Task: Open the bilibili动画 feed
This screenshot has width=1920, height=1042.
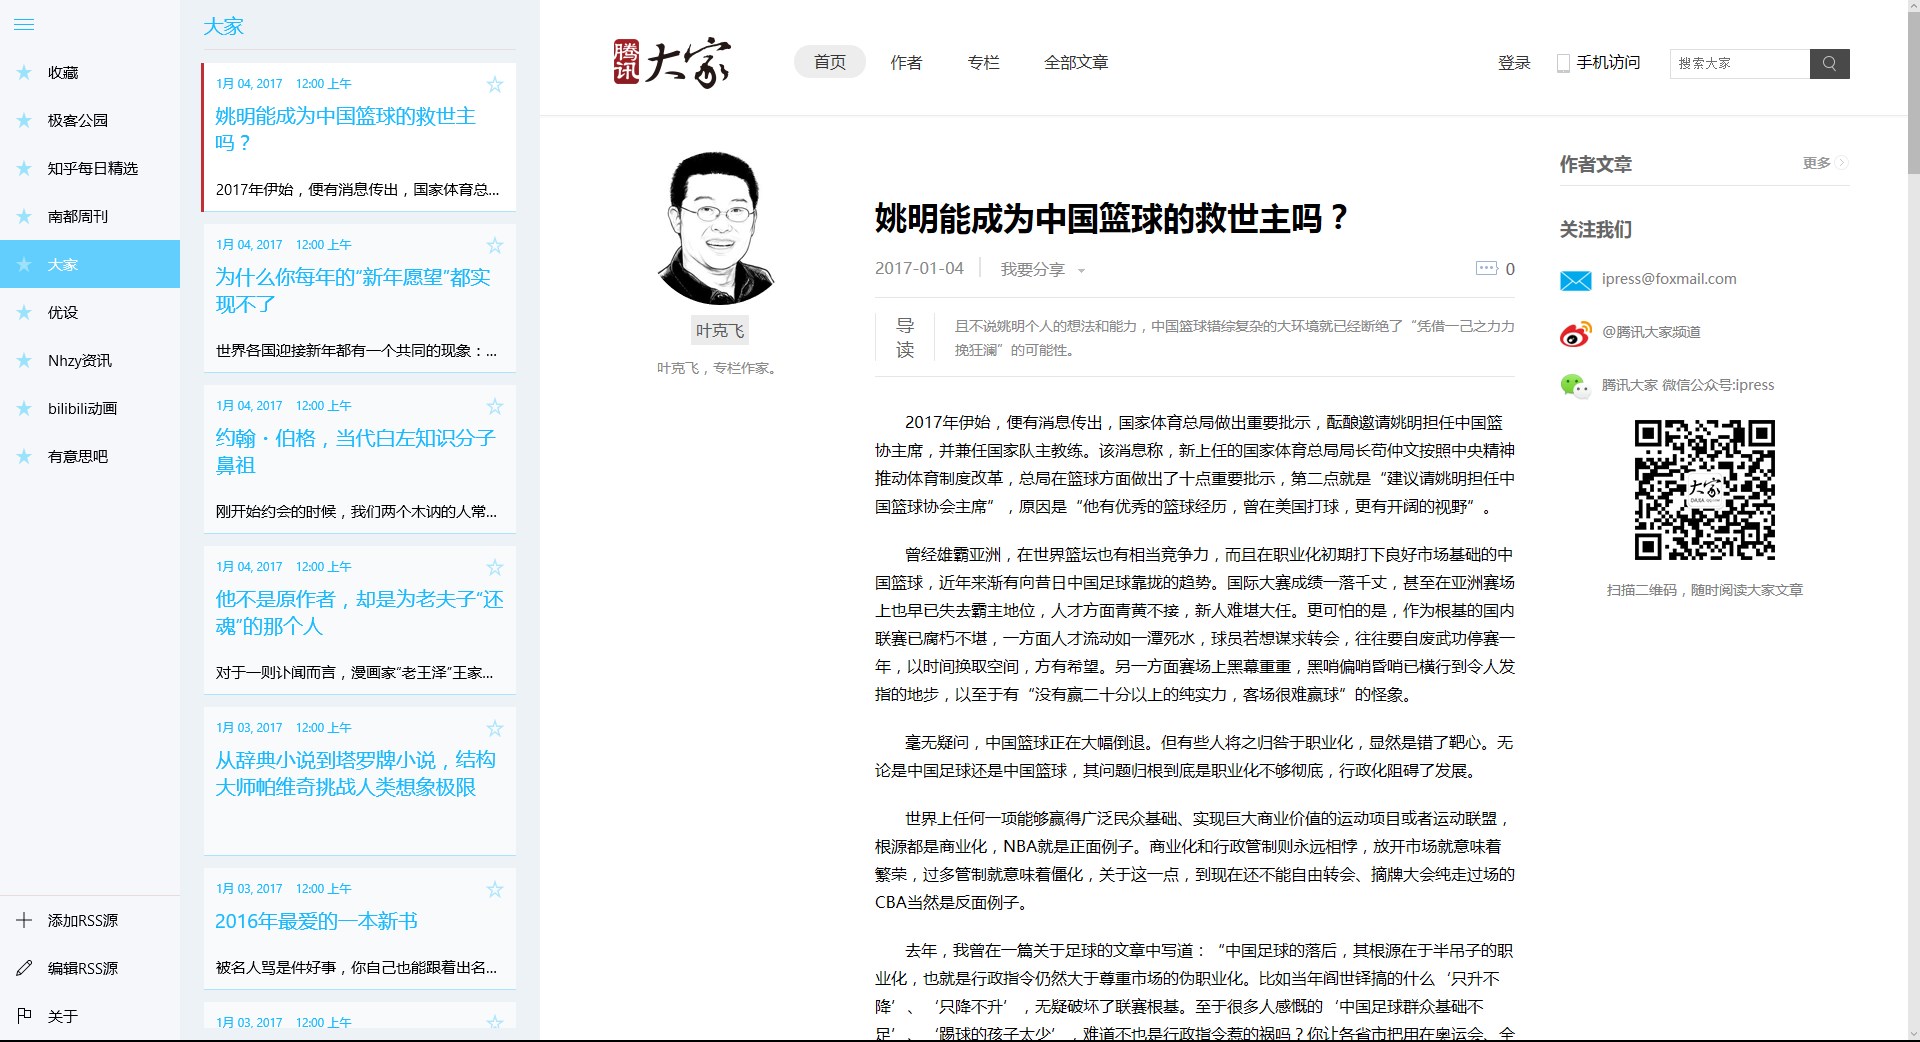Action: [90, 408]
